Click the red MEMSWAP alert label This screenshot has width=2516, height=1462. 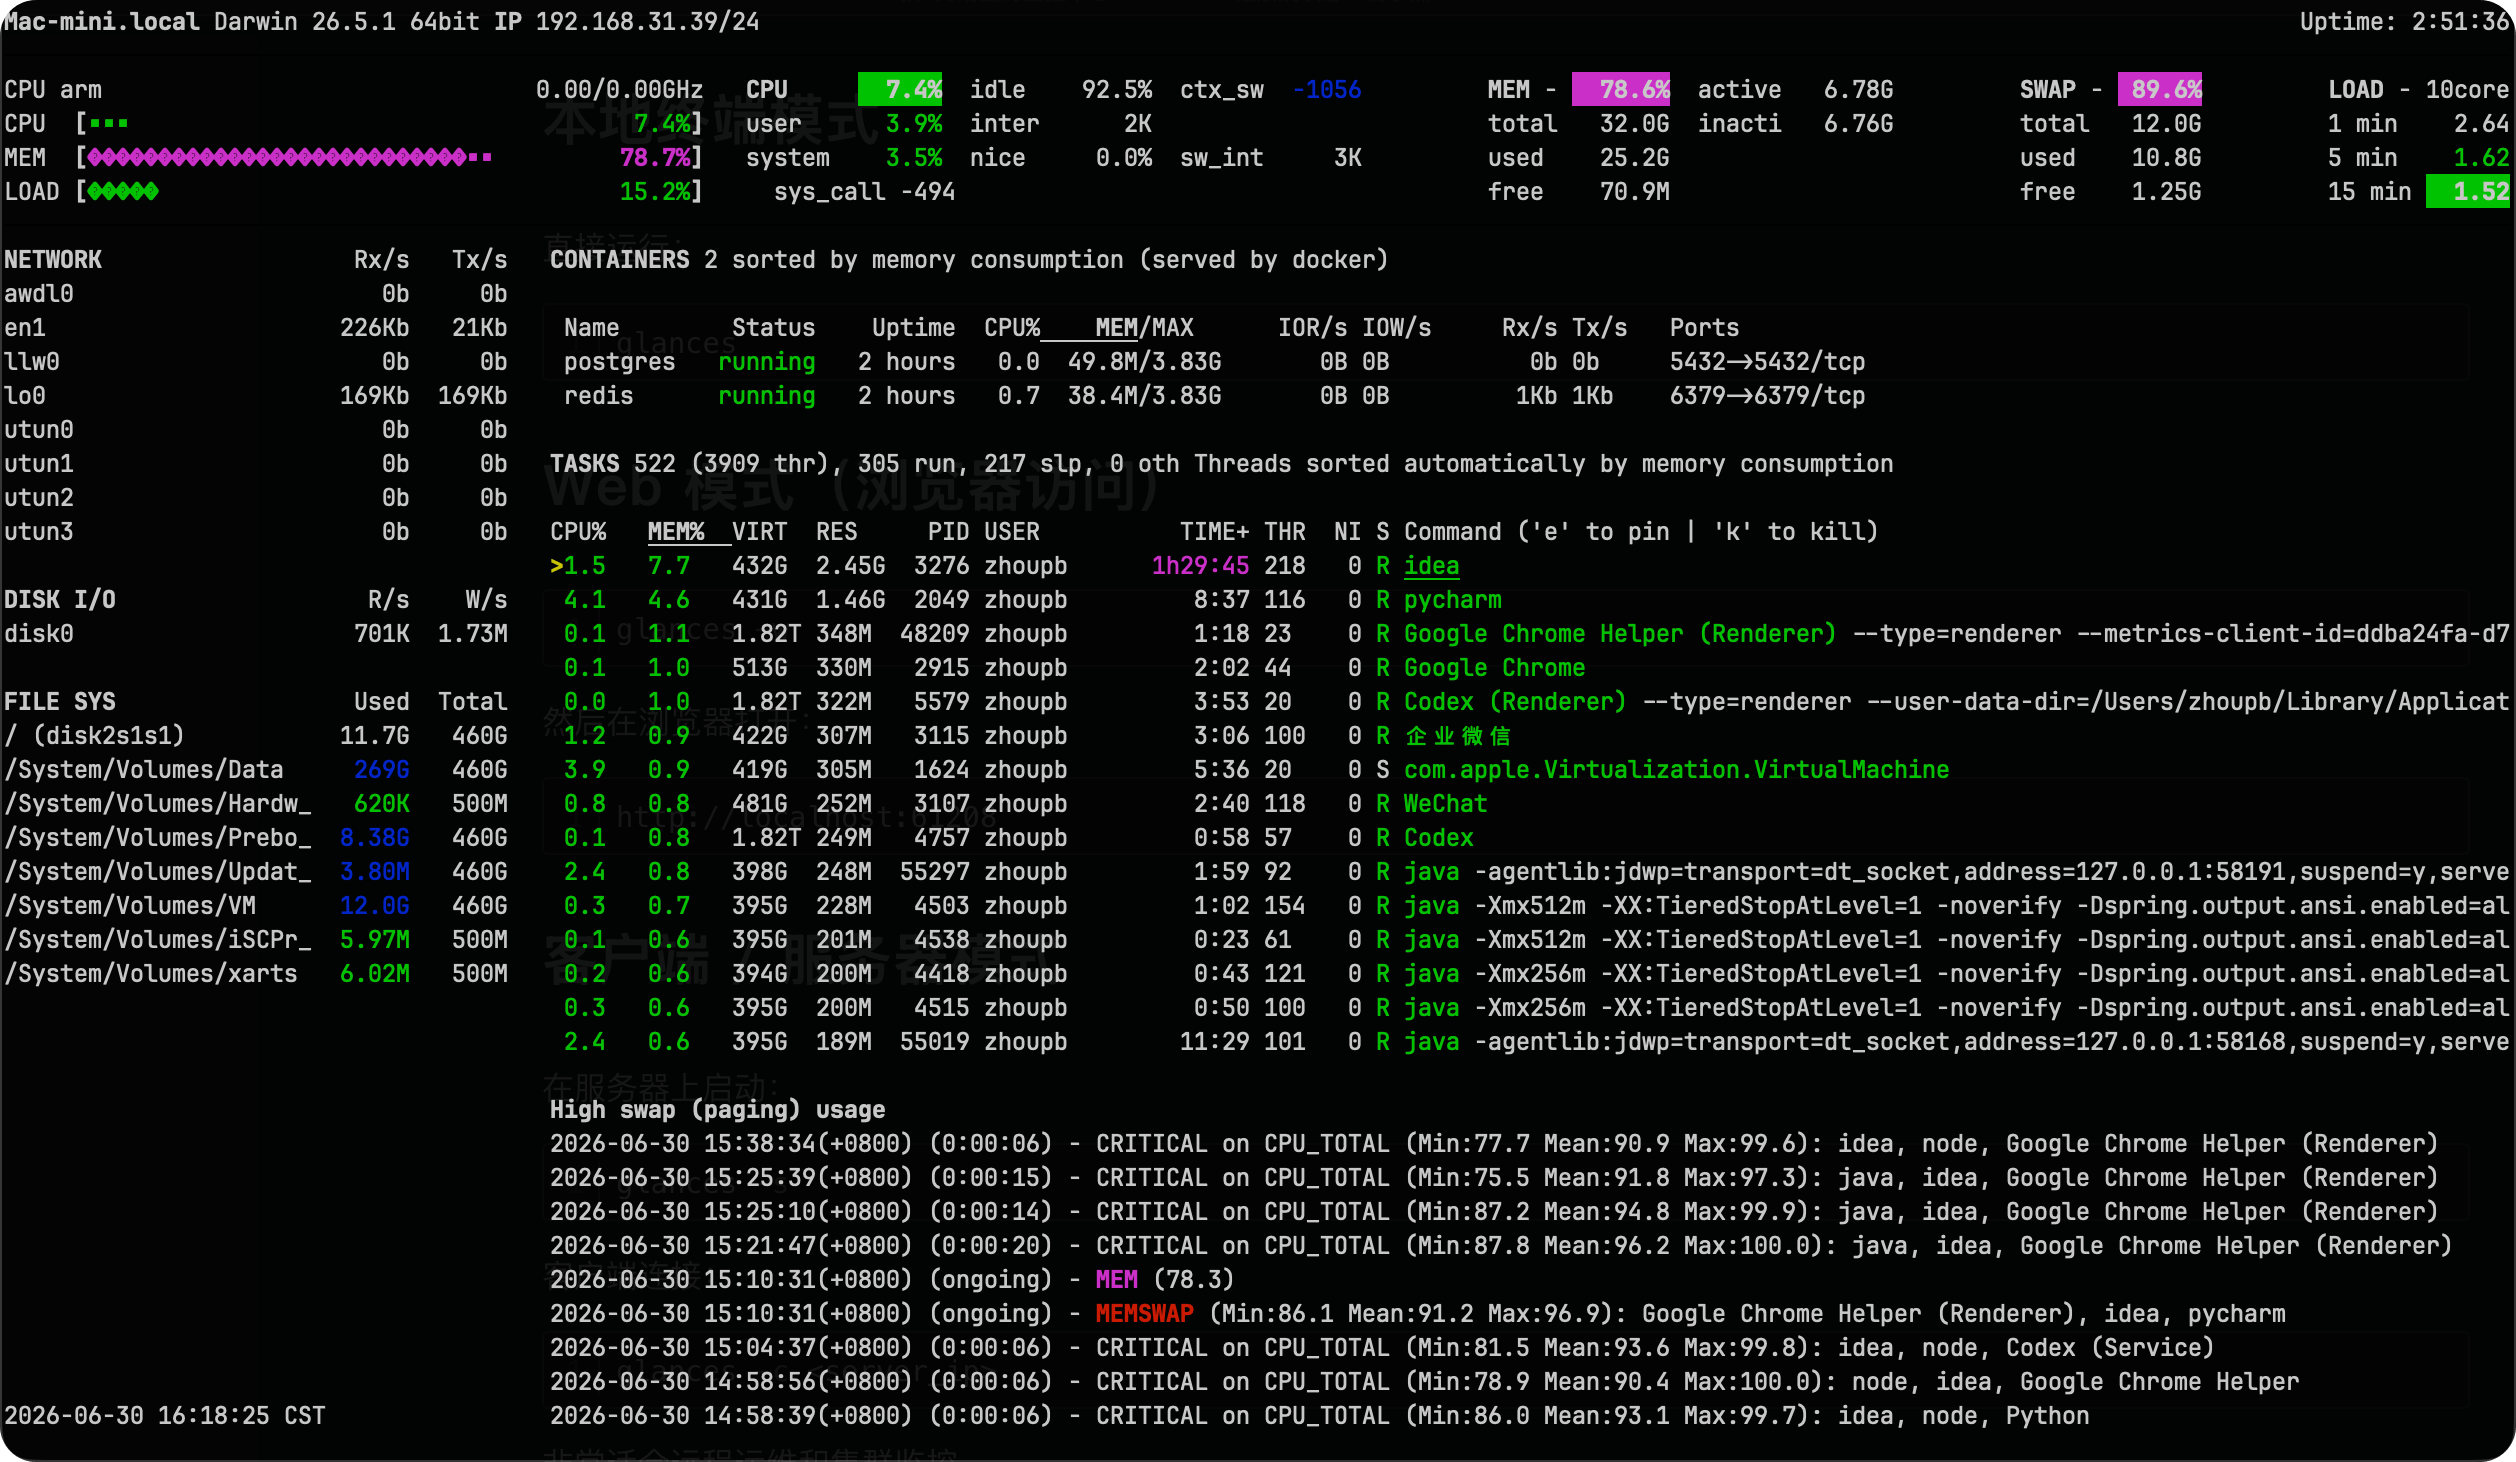(1144, 1314)
